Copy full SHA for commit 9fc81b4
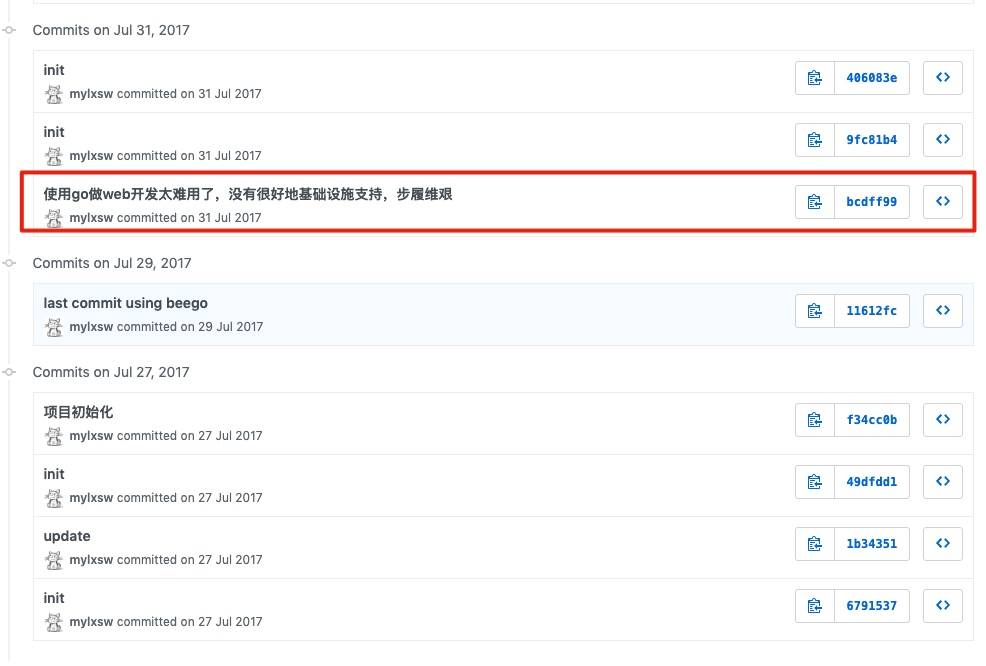This screenshot has height=666, width=986. click(814, 140)
